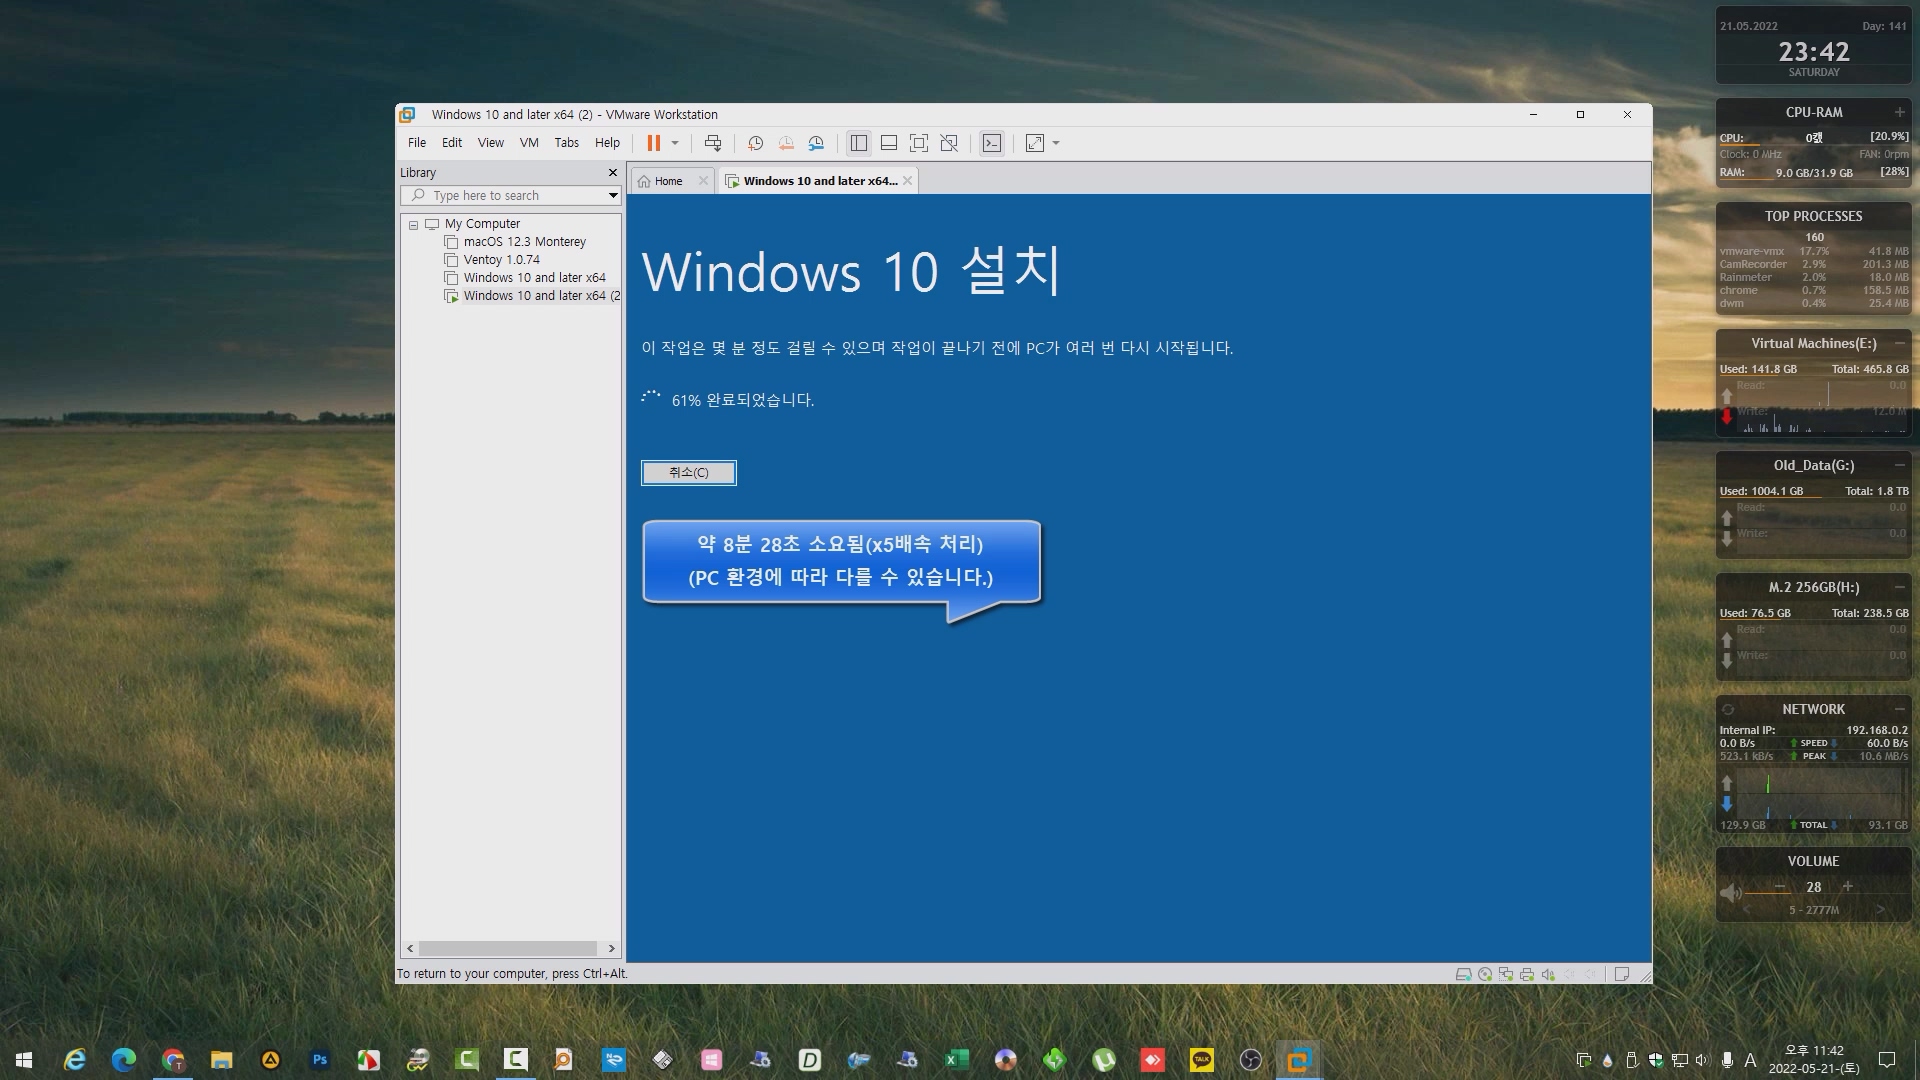
Task: Open the View menu
Action: [491, 143]
